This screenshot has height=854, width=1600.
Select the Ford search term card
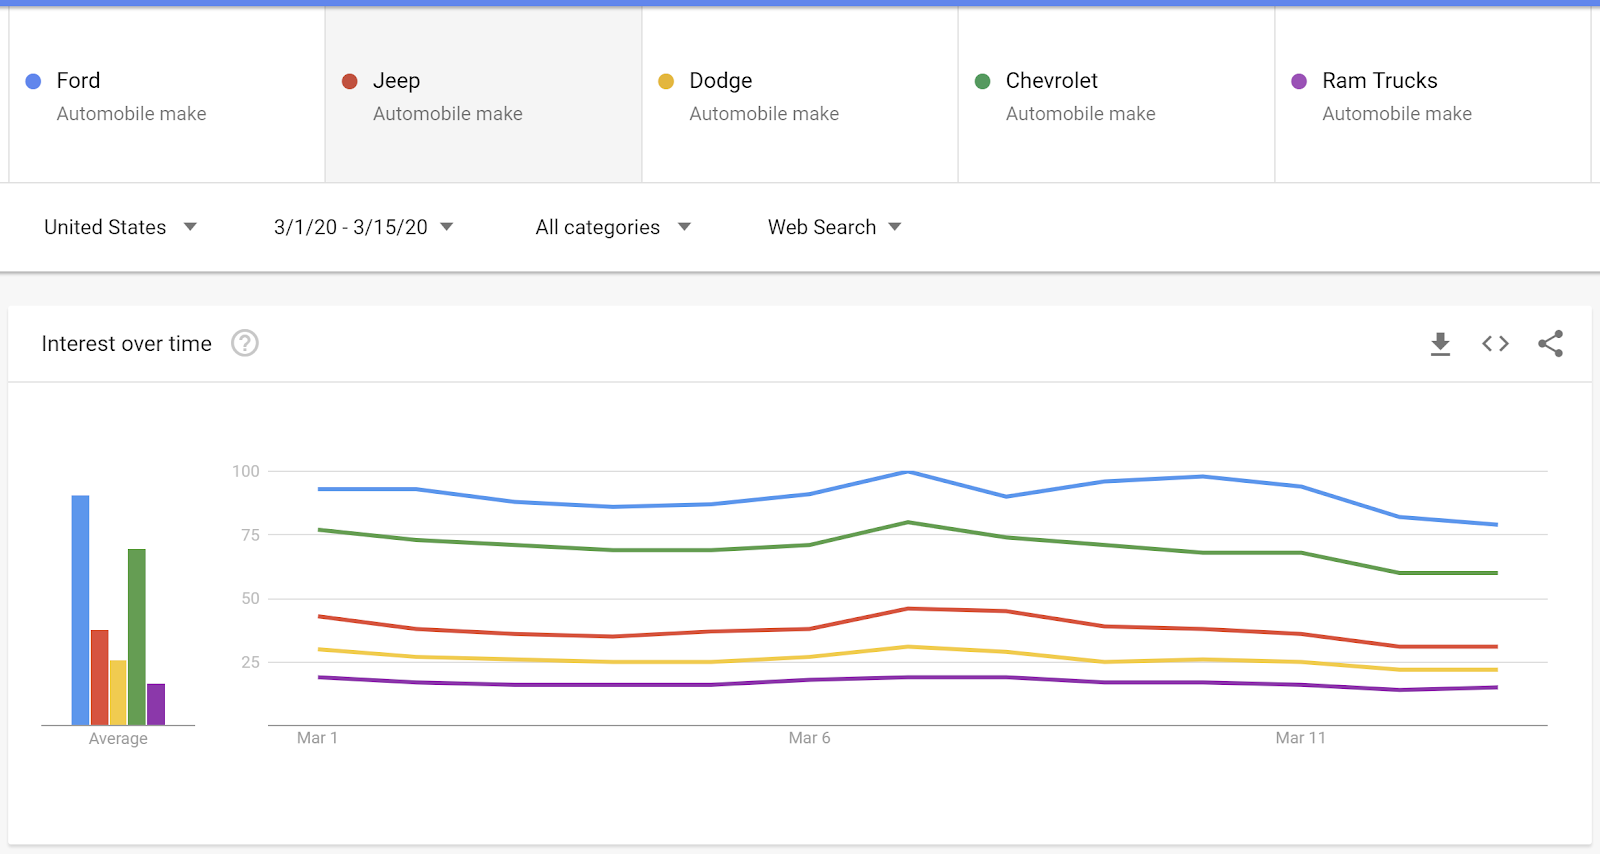coord(167,95)
